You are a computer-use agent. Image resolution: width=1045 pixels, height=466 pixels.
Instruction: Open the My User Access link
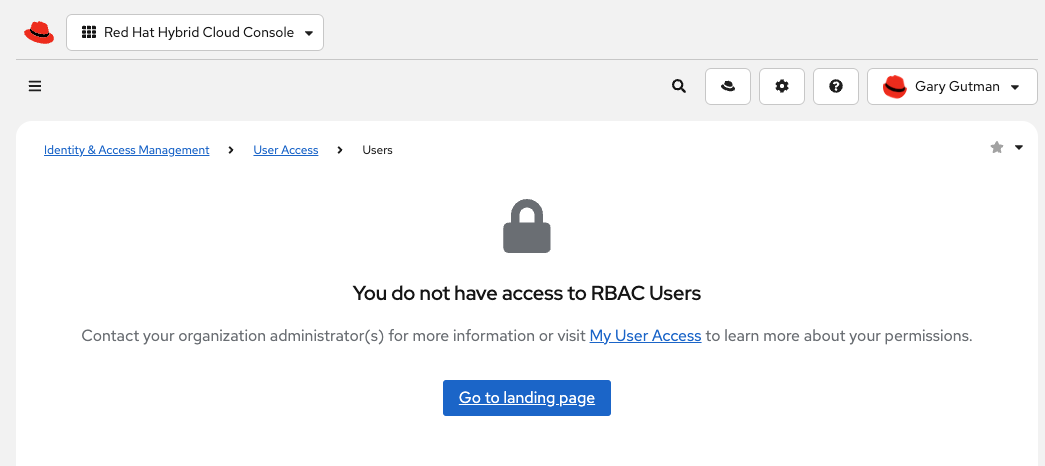[x=645, y=336]
